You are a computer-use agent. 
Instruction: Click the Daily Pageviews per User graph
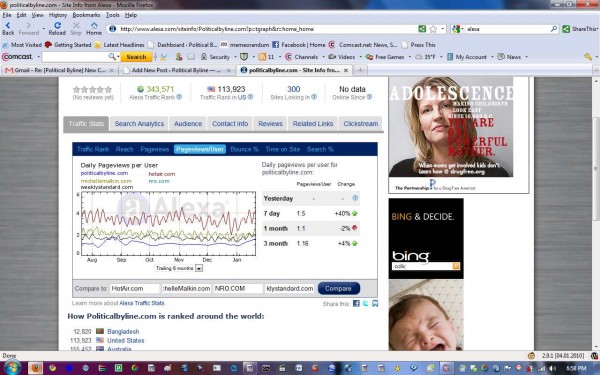[168, 223]
